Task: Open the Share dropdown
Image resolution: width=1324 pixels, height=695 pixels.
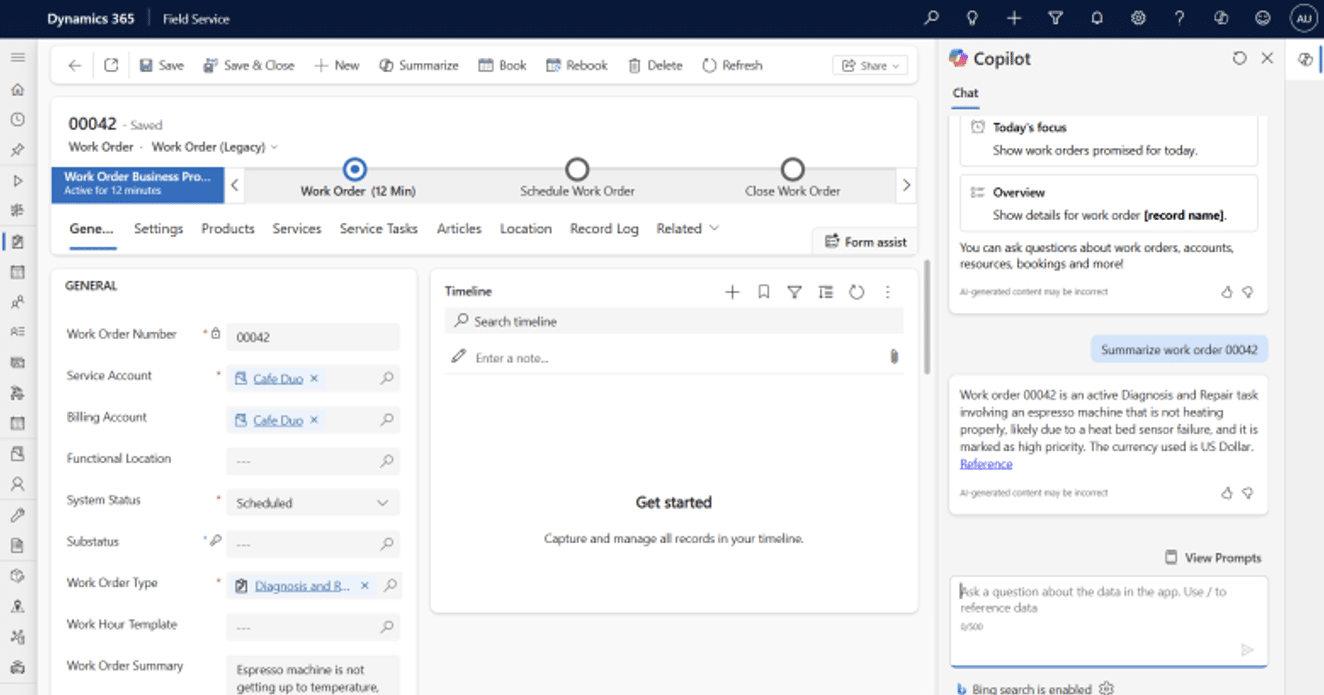Action: (x=870, y=65)
